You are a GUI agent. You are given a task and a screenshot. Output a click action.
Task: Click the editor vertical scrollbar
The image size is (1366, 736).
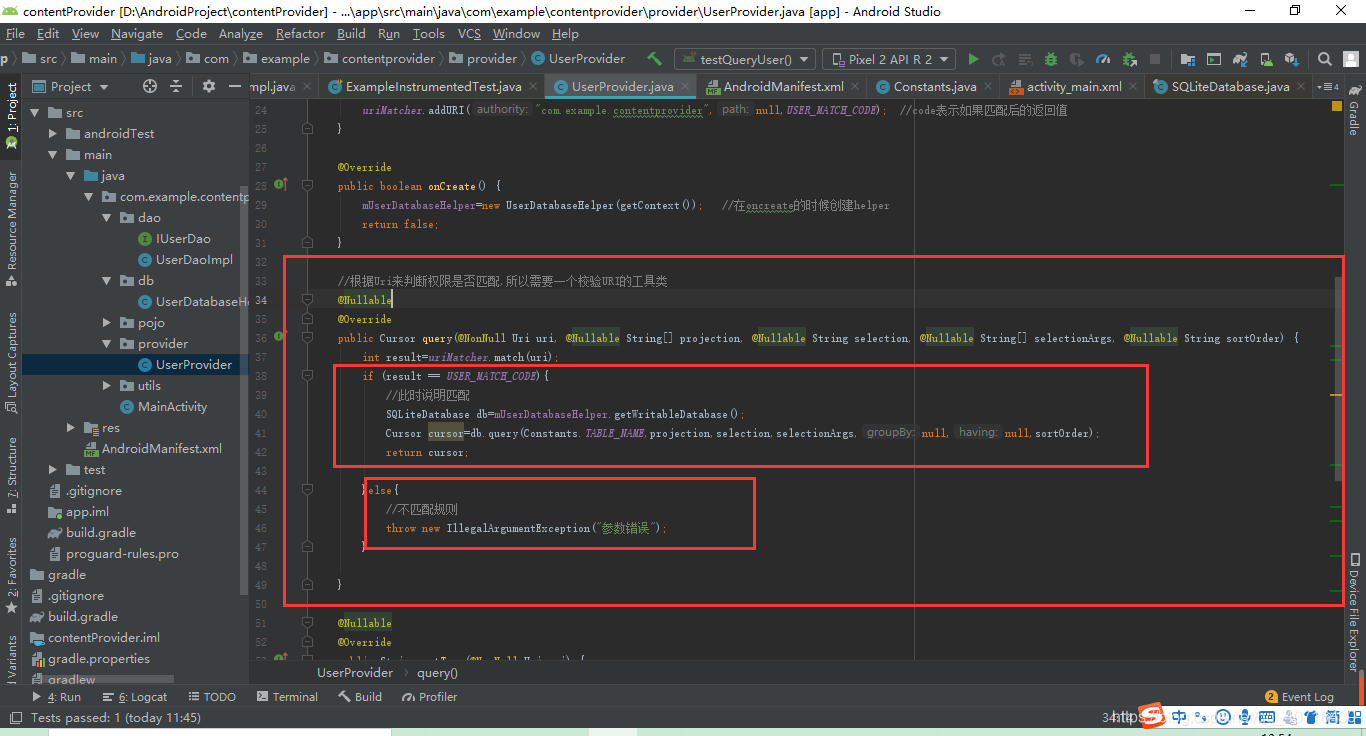tap(1340, 380)
